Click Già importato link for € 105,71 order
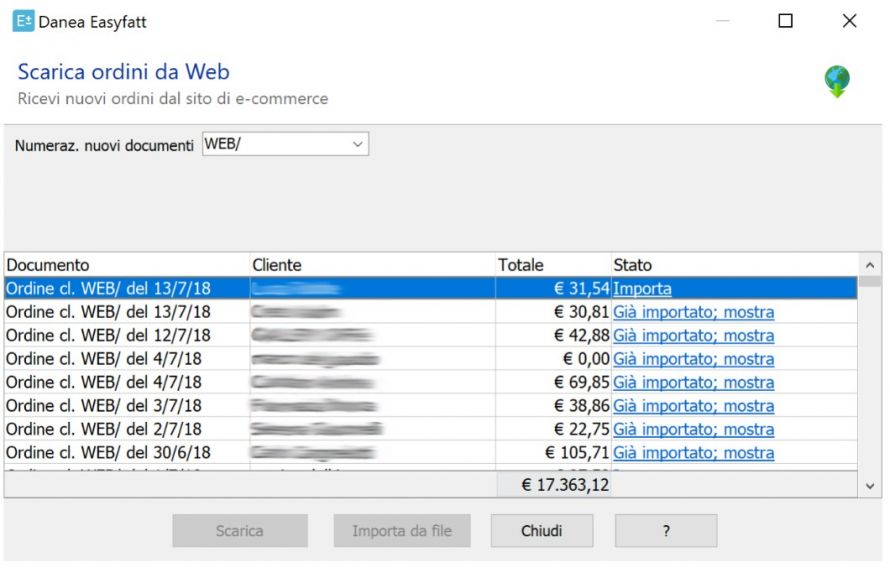Screen dimensions: 890x568 point(693,453)
